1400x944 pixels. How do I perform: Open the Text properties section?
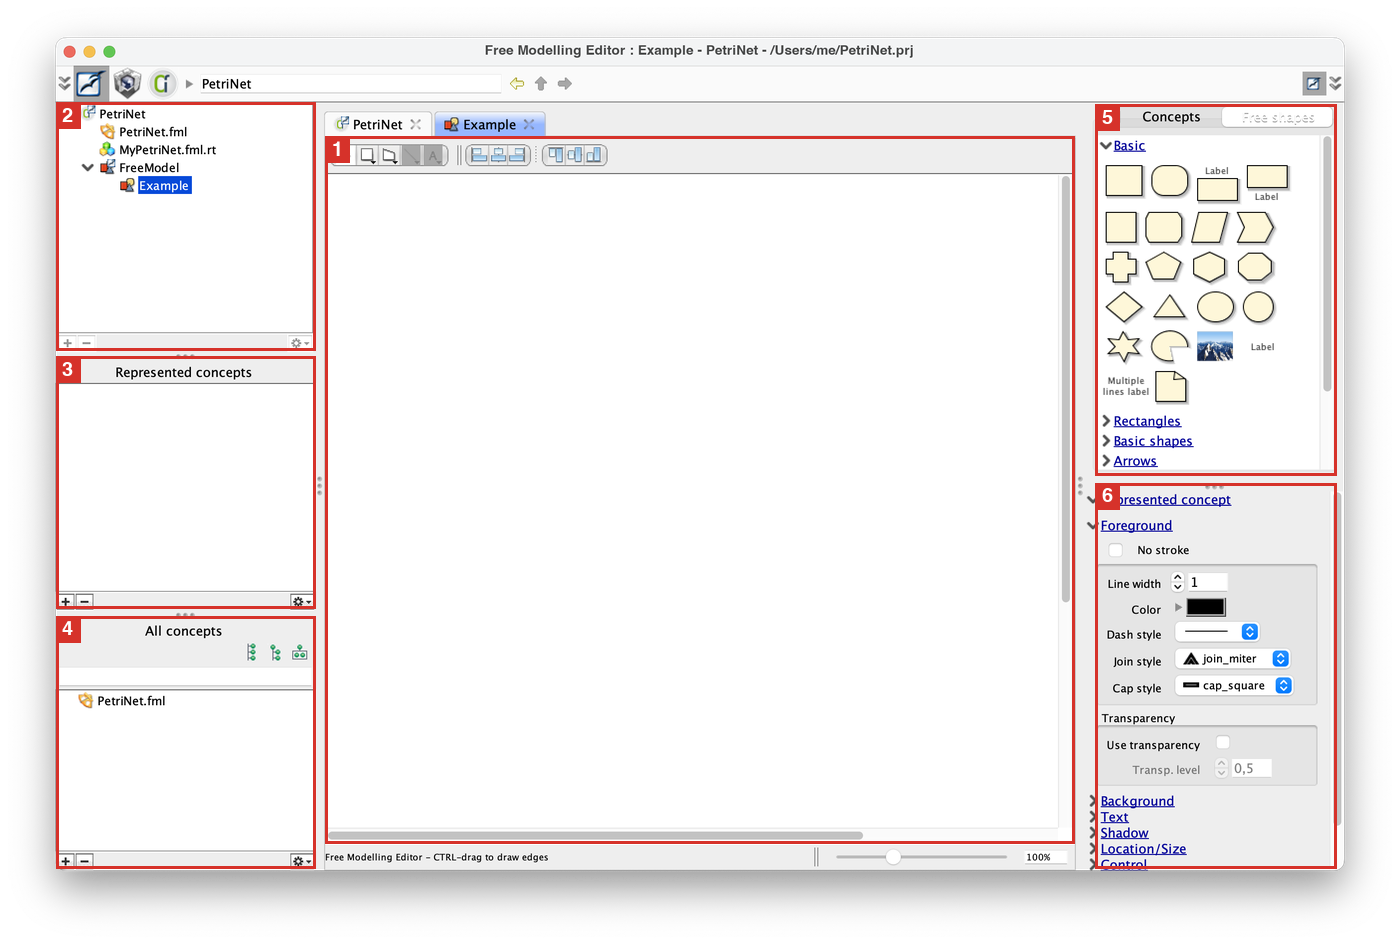tap(1114, 817)
